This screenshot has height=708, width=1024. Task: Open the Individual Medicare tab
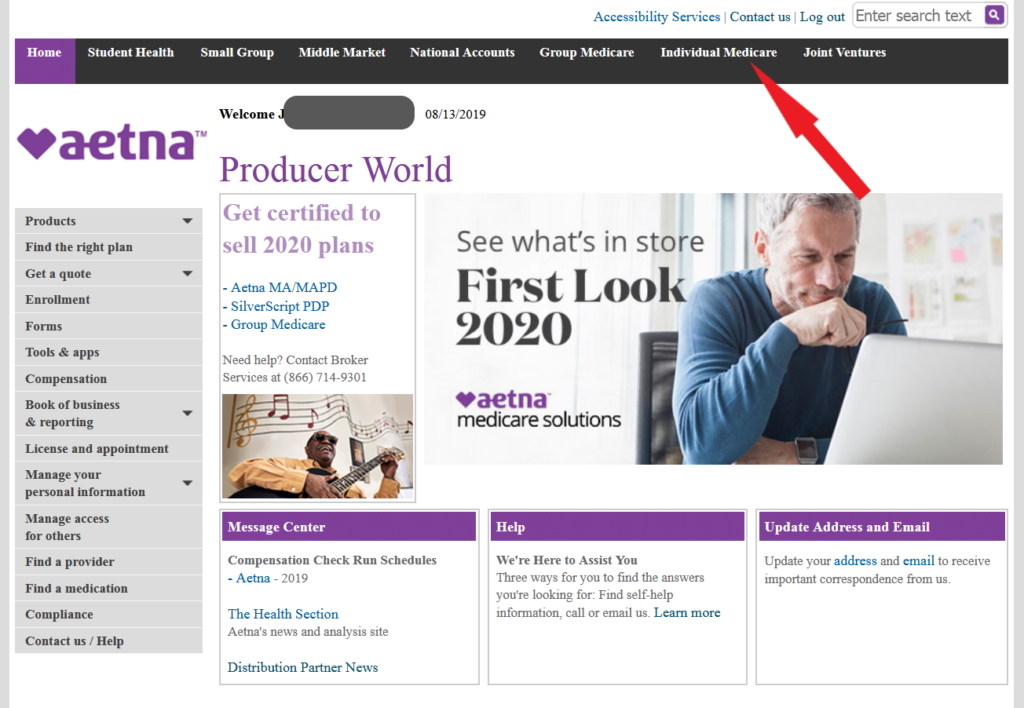[718, 53]
